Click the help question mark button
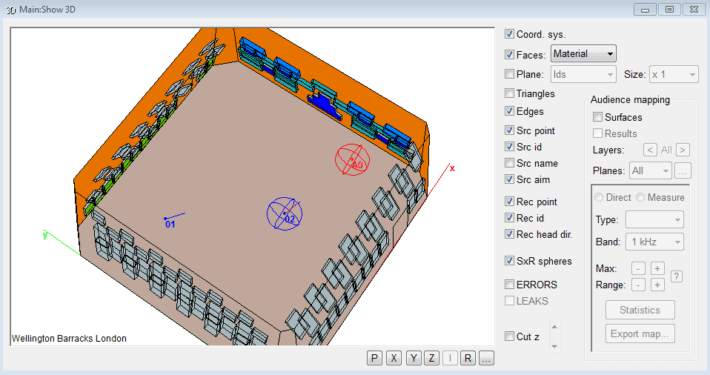This screenshot has width=710, height=375. (676, 276)
